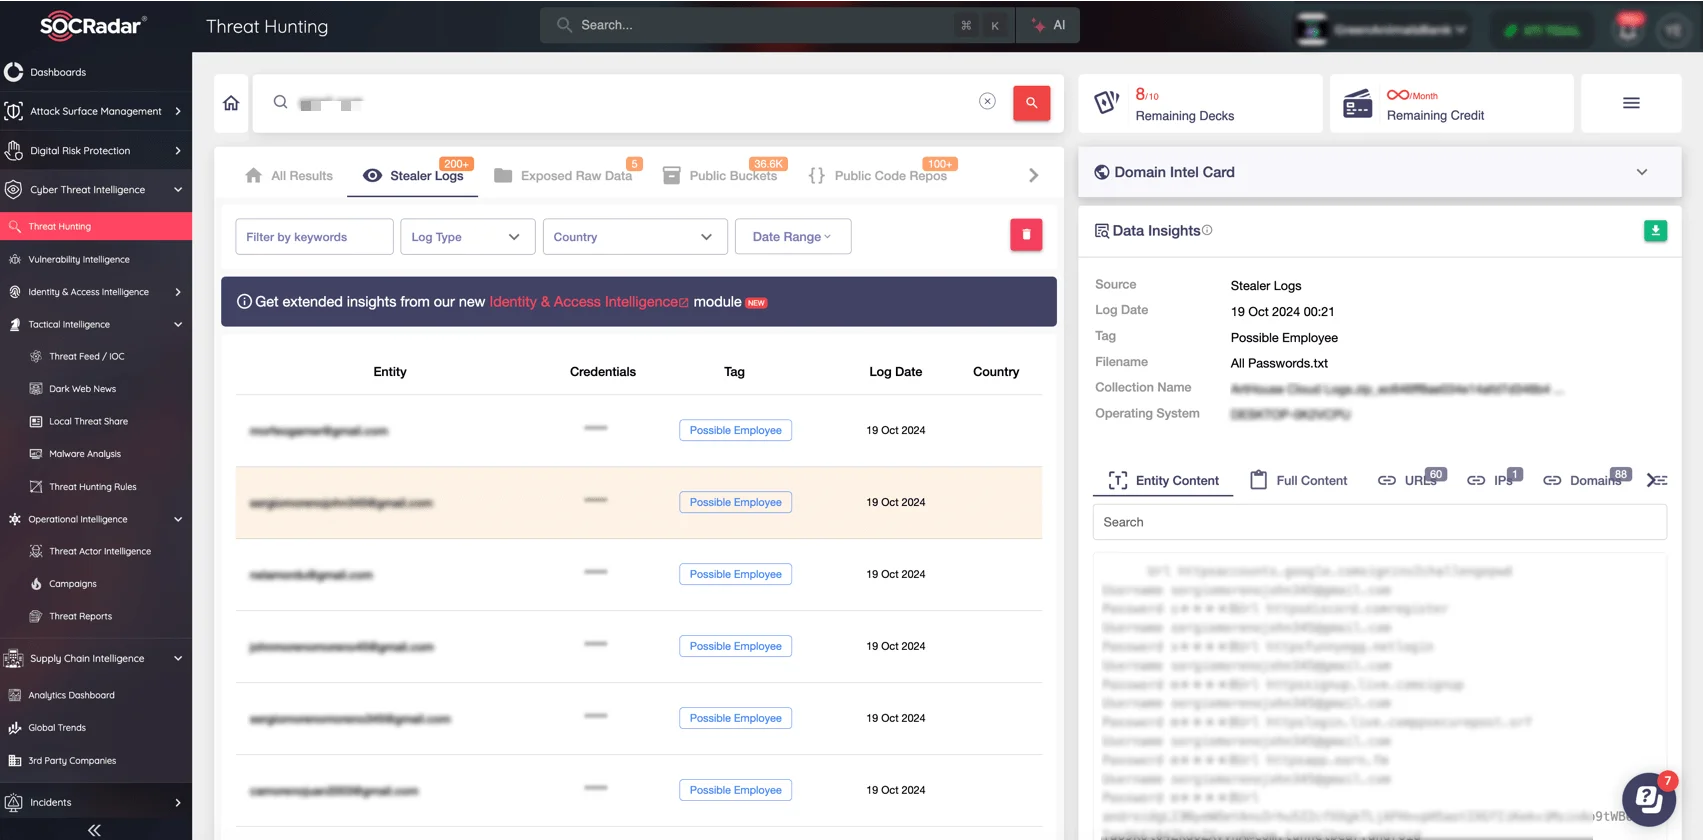
Task: Open Global Trends
Action: (x=57, y=728)
